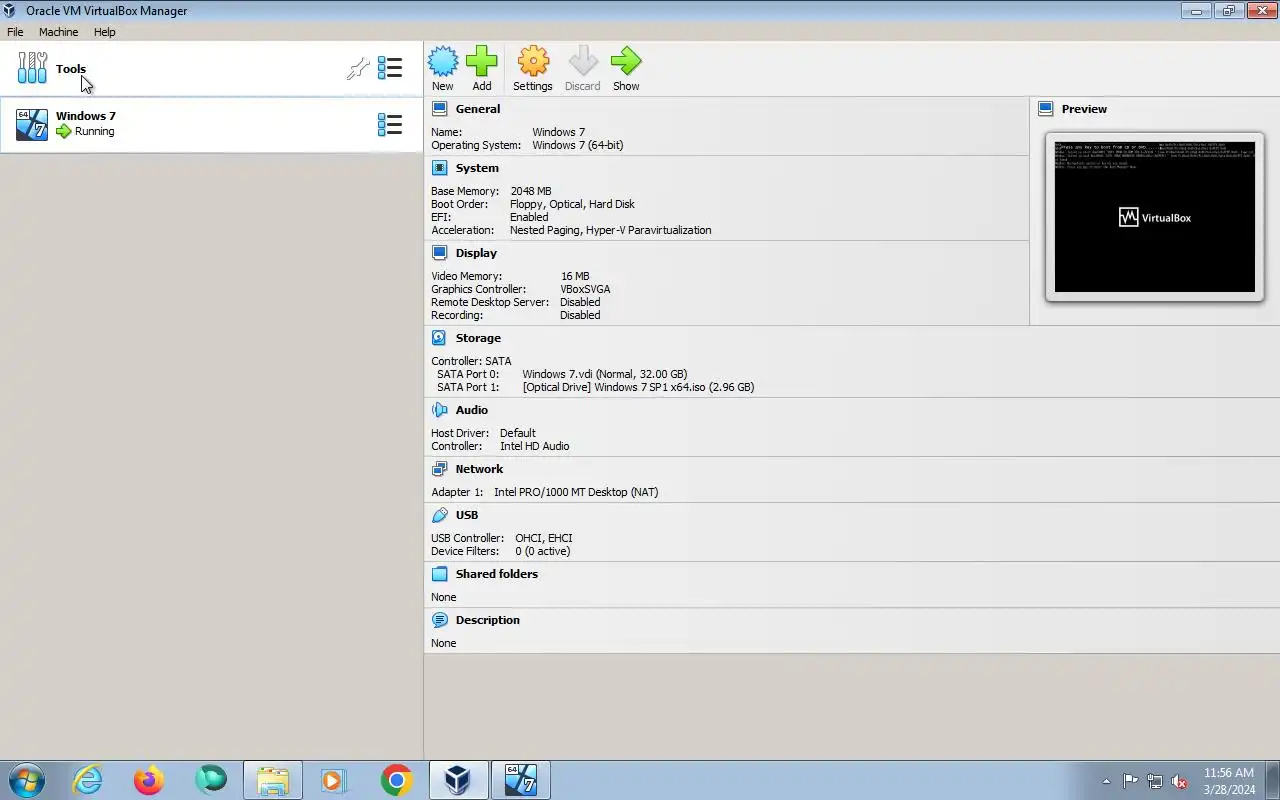The width and height of the screenshot is (1280, 800).
Task: Click the VM preview thumbnail
Action: [x=1155, y=217]
